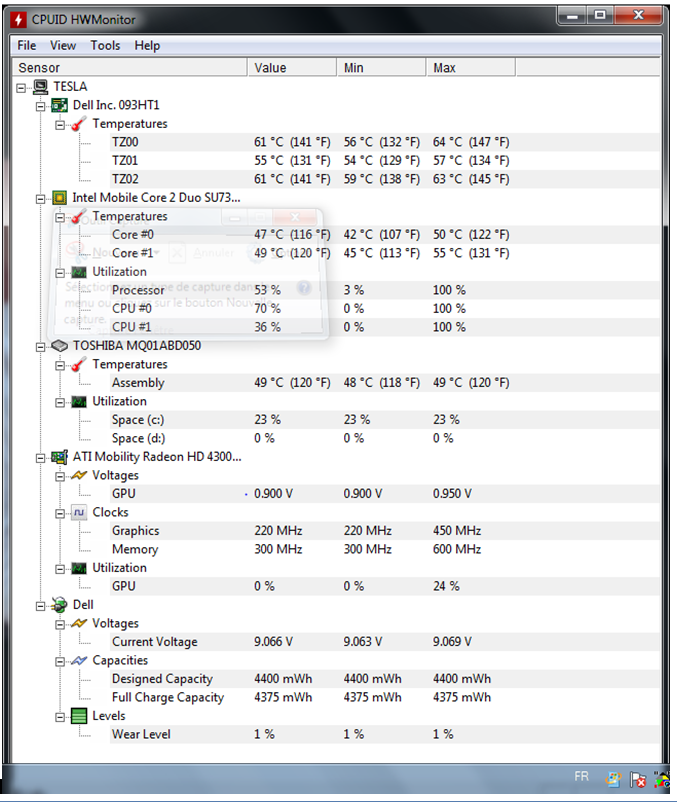The width and height of the screenshot is (677, 802).
Task: Open the View menu
Action: [63, 45]
